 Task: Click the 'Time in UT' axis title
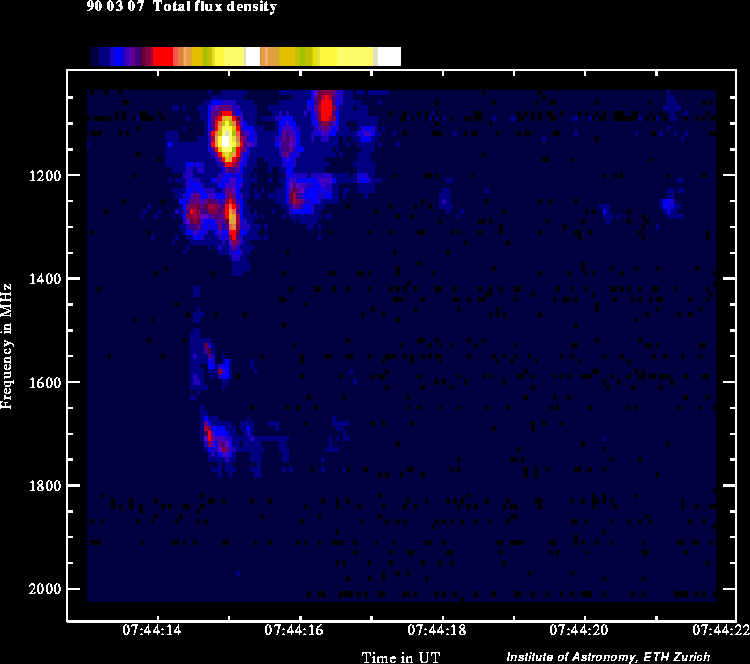click(x=400, y=657)
